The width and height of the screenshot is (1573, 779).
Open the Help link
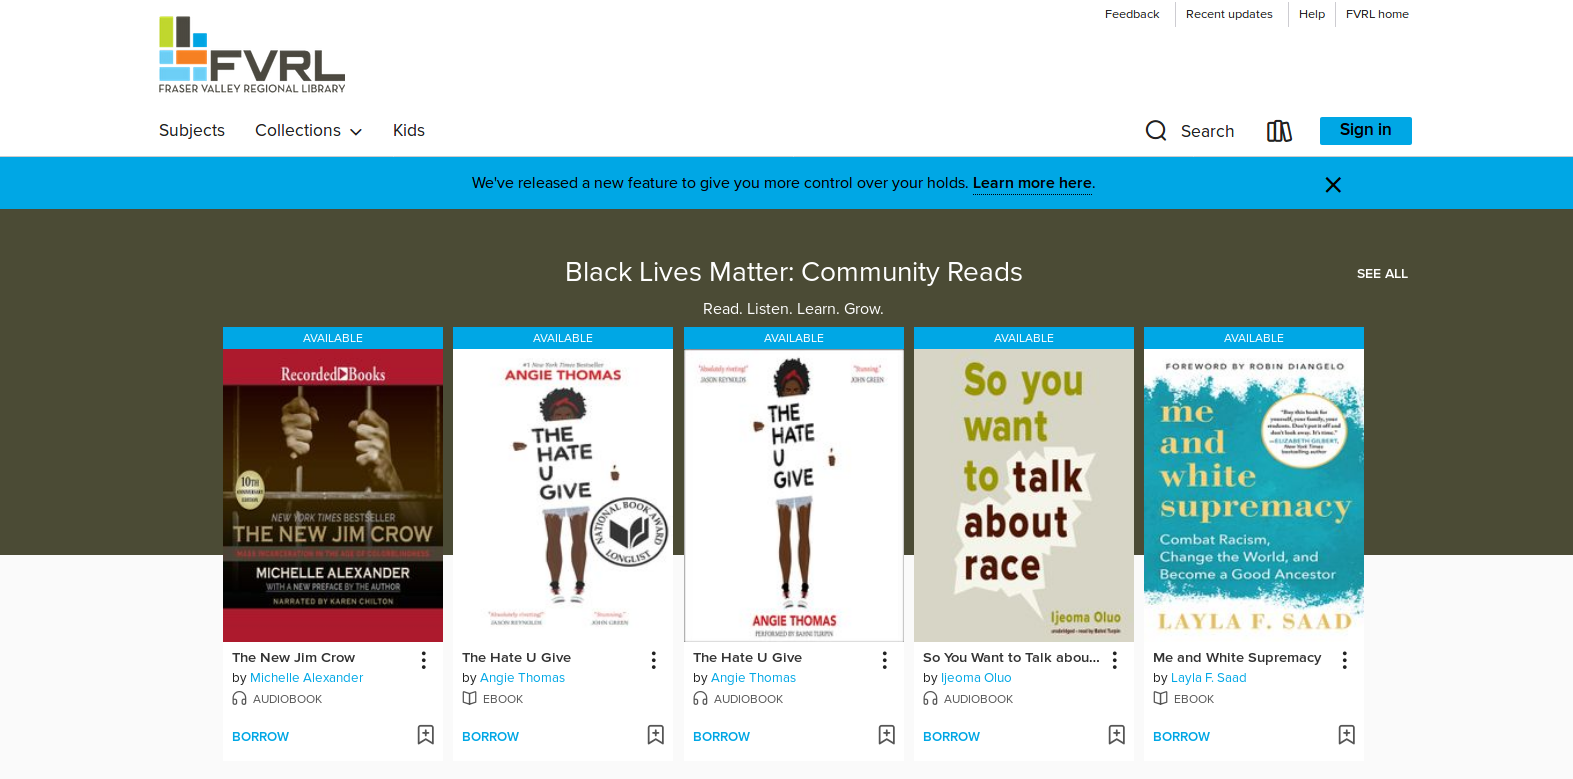(x=1312, y=14)
